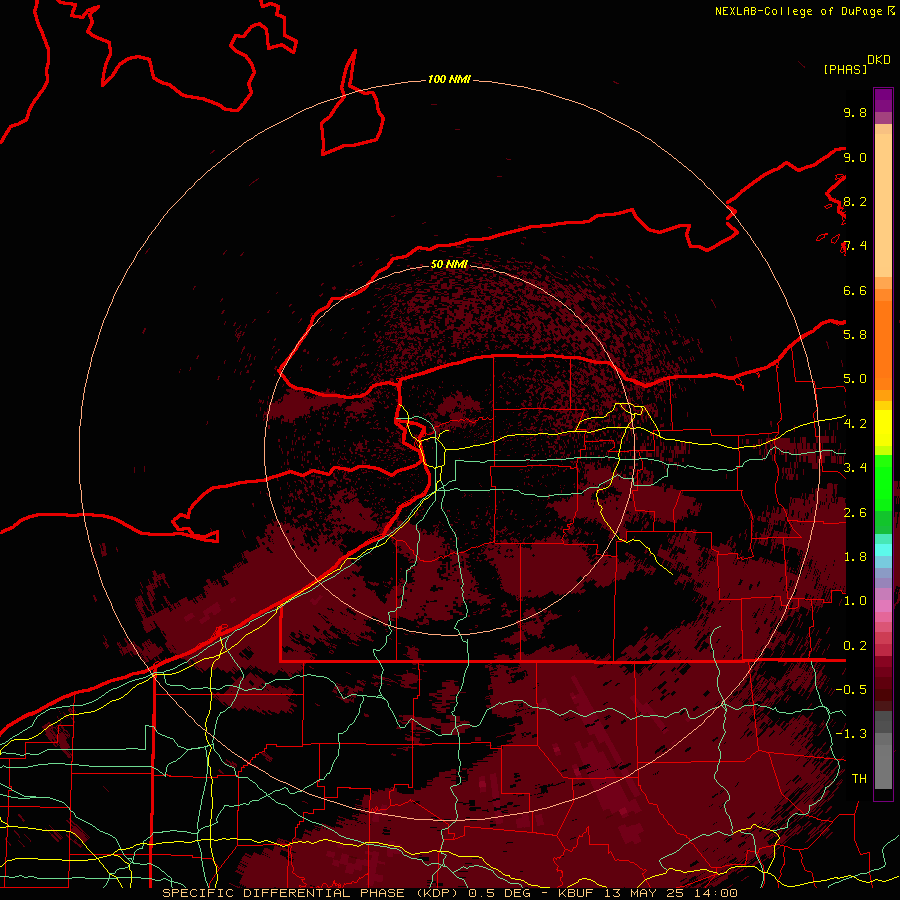This screenshot has width=900, height=900.
Task: Click the 5.8 scale value
Action: point(855,335)
